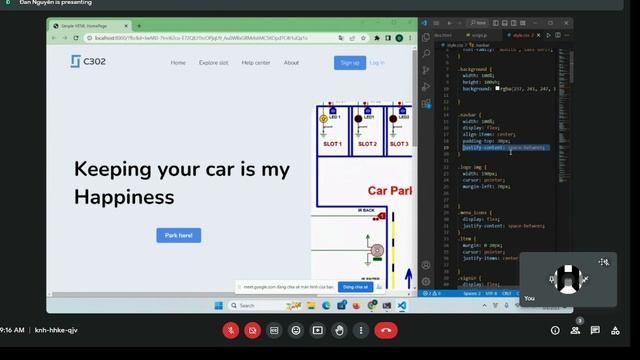Show the participants people panel
The height and width of the screenshot is (360, 640).
pyautogui.click(x=576, y=331)
